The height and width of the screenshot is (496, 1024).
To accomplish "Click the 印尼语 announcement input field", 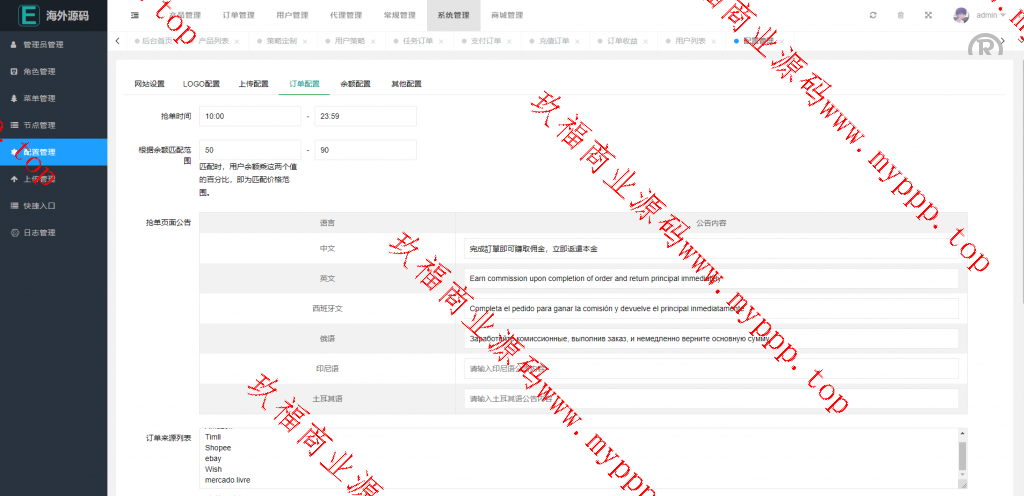I will [x=711, y=369].
